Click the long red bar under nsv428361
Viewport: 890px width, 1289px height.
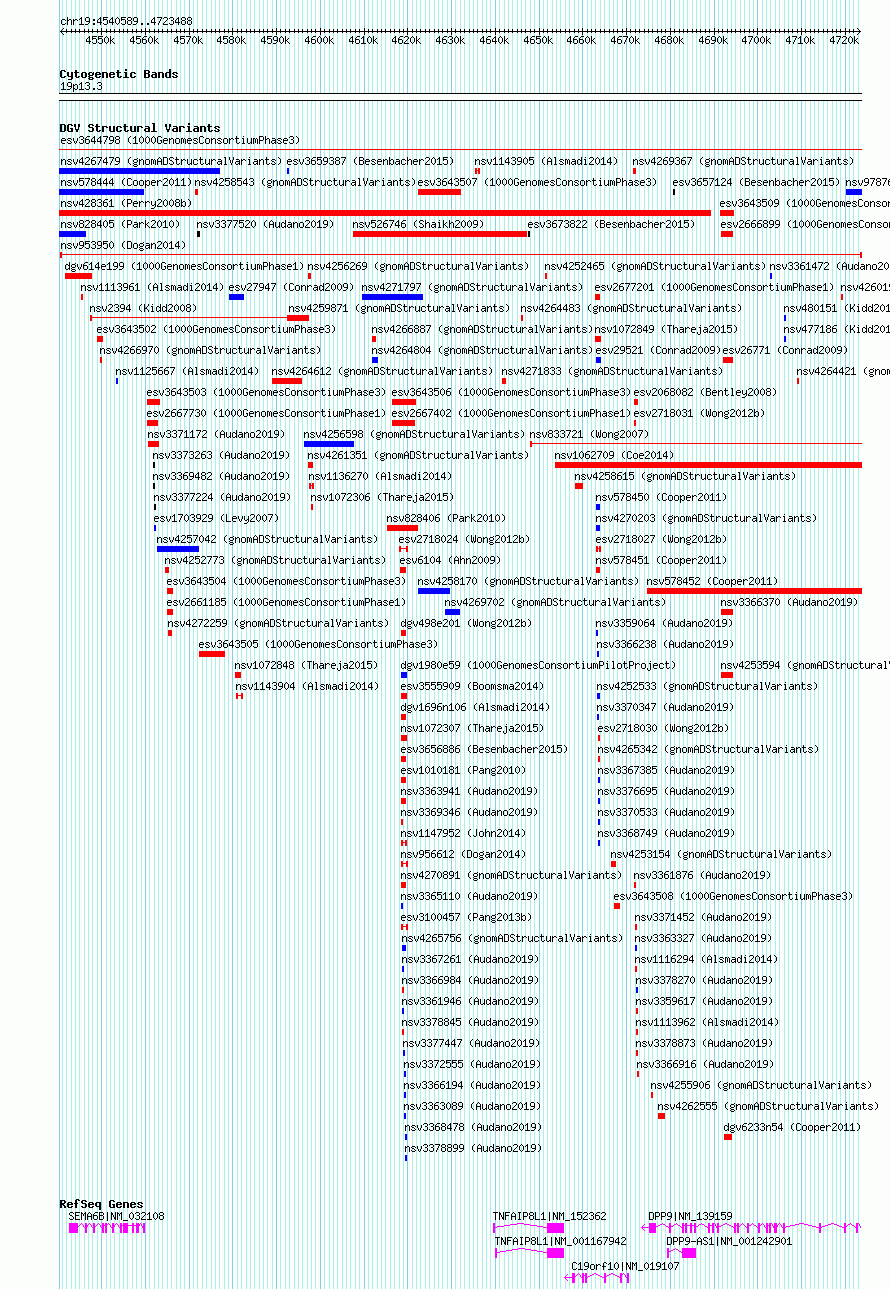click(x=385, y=213)
